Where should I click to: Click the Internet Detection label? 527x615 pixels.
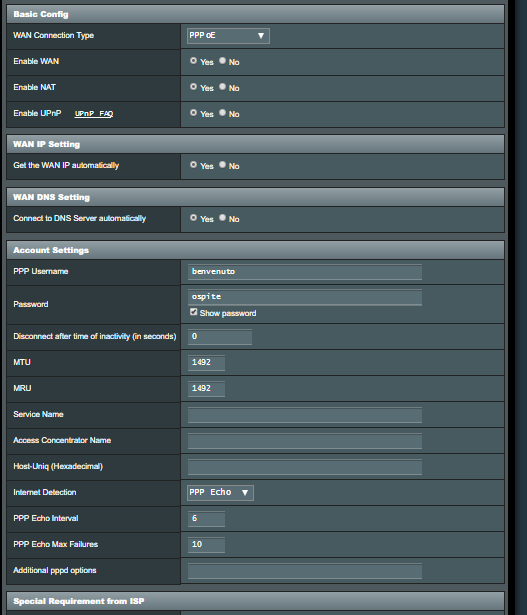(45, 492)
